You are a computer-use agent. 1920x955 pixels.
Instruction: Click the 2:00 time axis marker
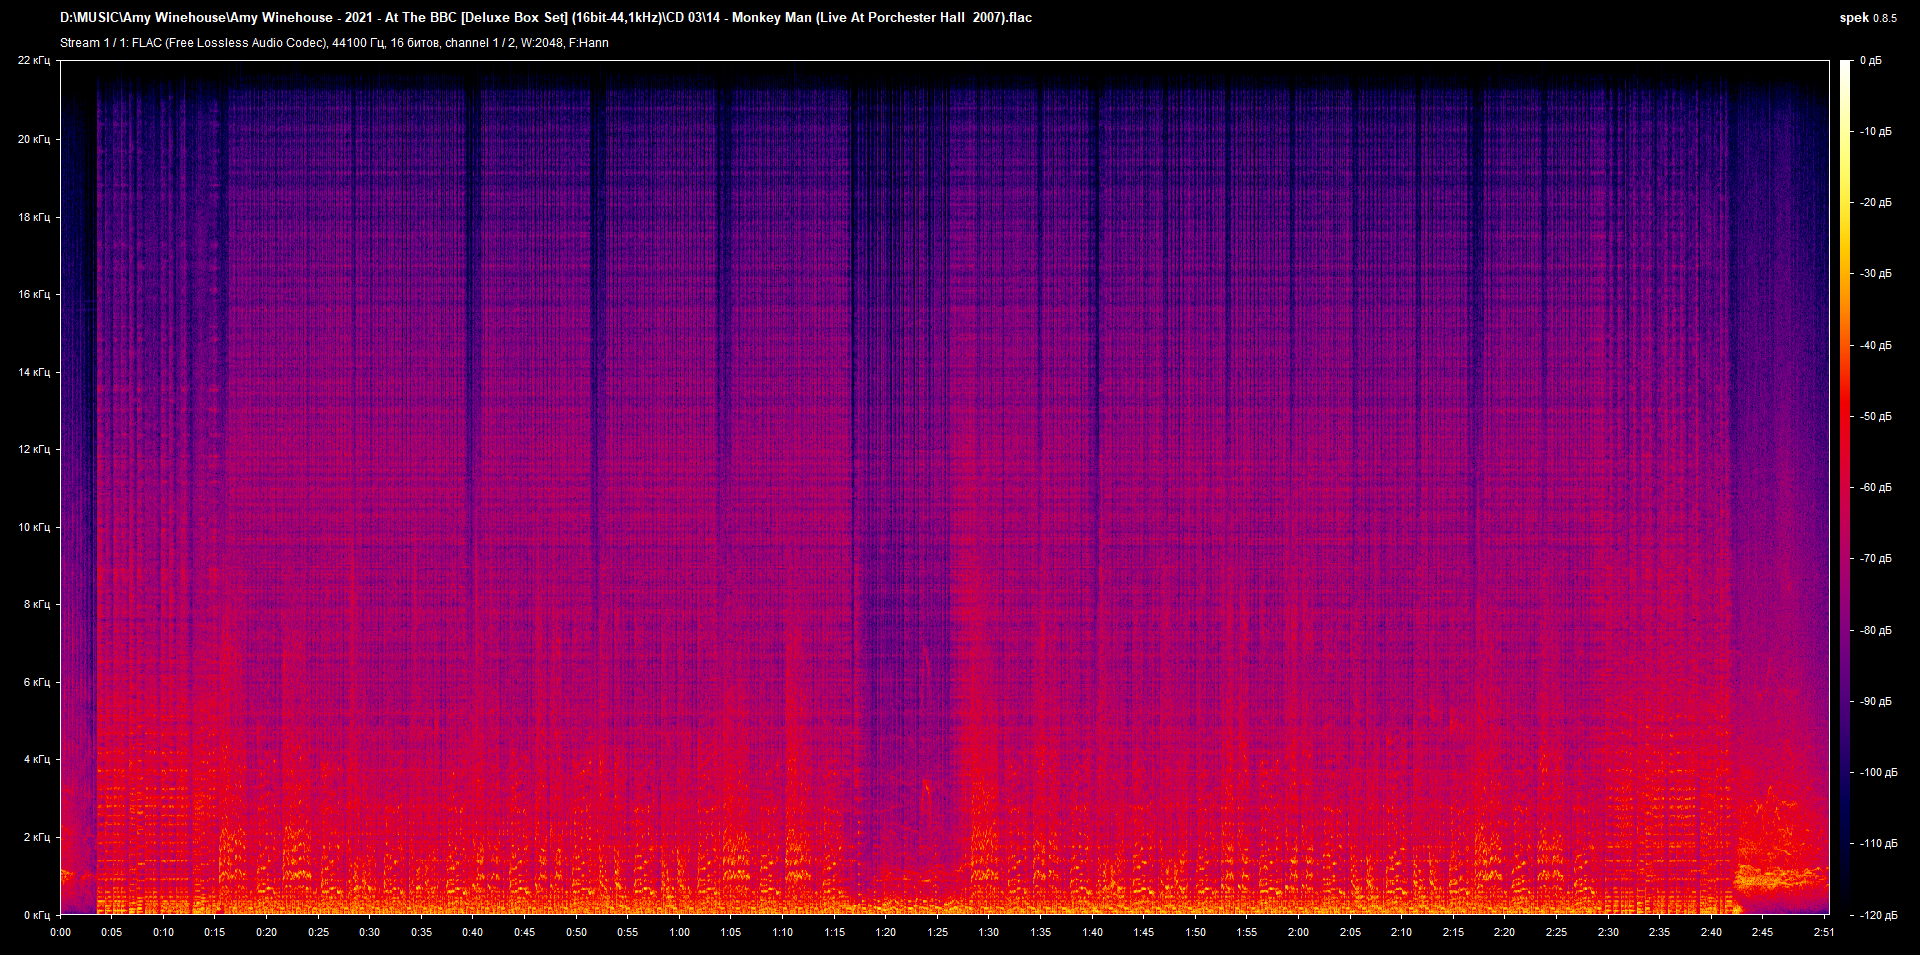(x=1298, y=932)
